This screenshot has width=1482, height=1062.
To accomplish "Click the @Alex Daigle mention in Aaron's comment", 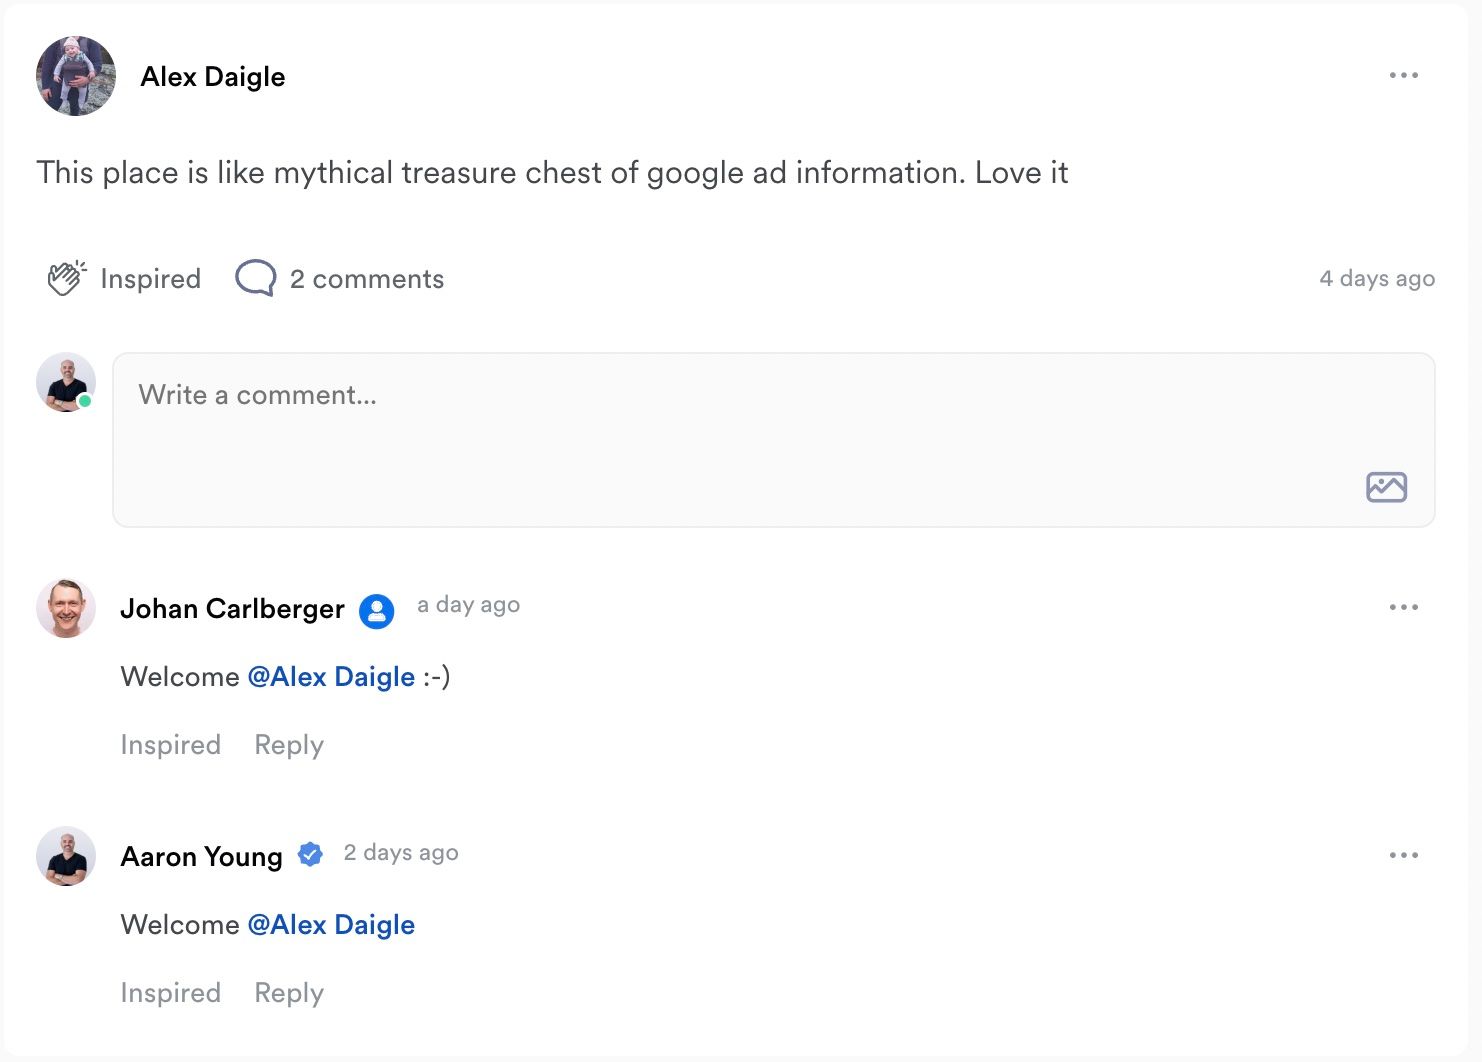I will tap(331, 925).
